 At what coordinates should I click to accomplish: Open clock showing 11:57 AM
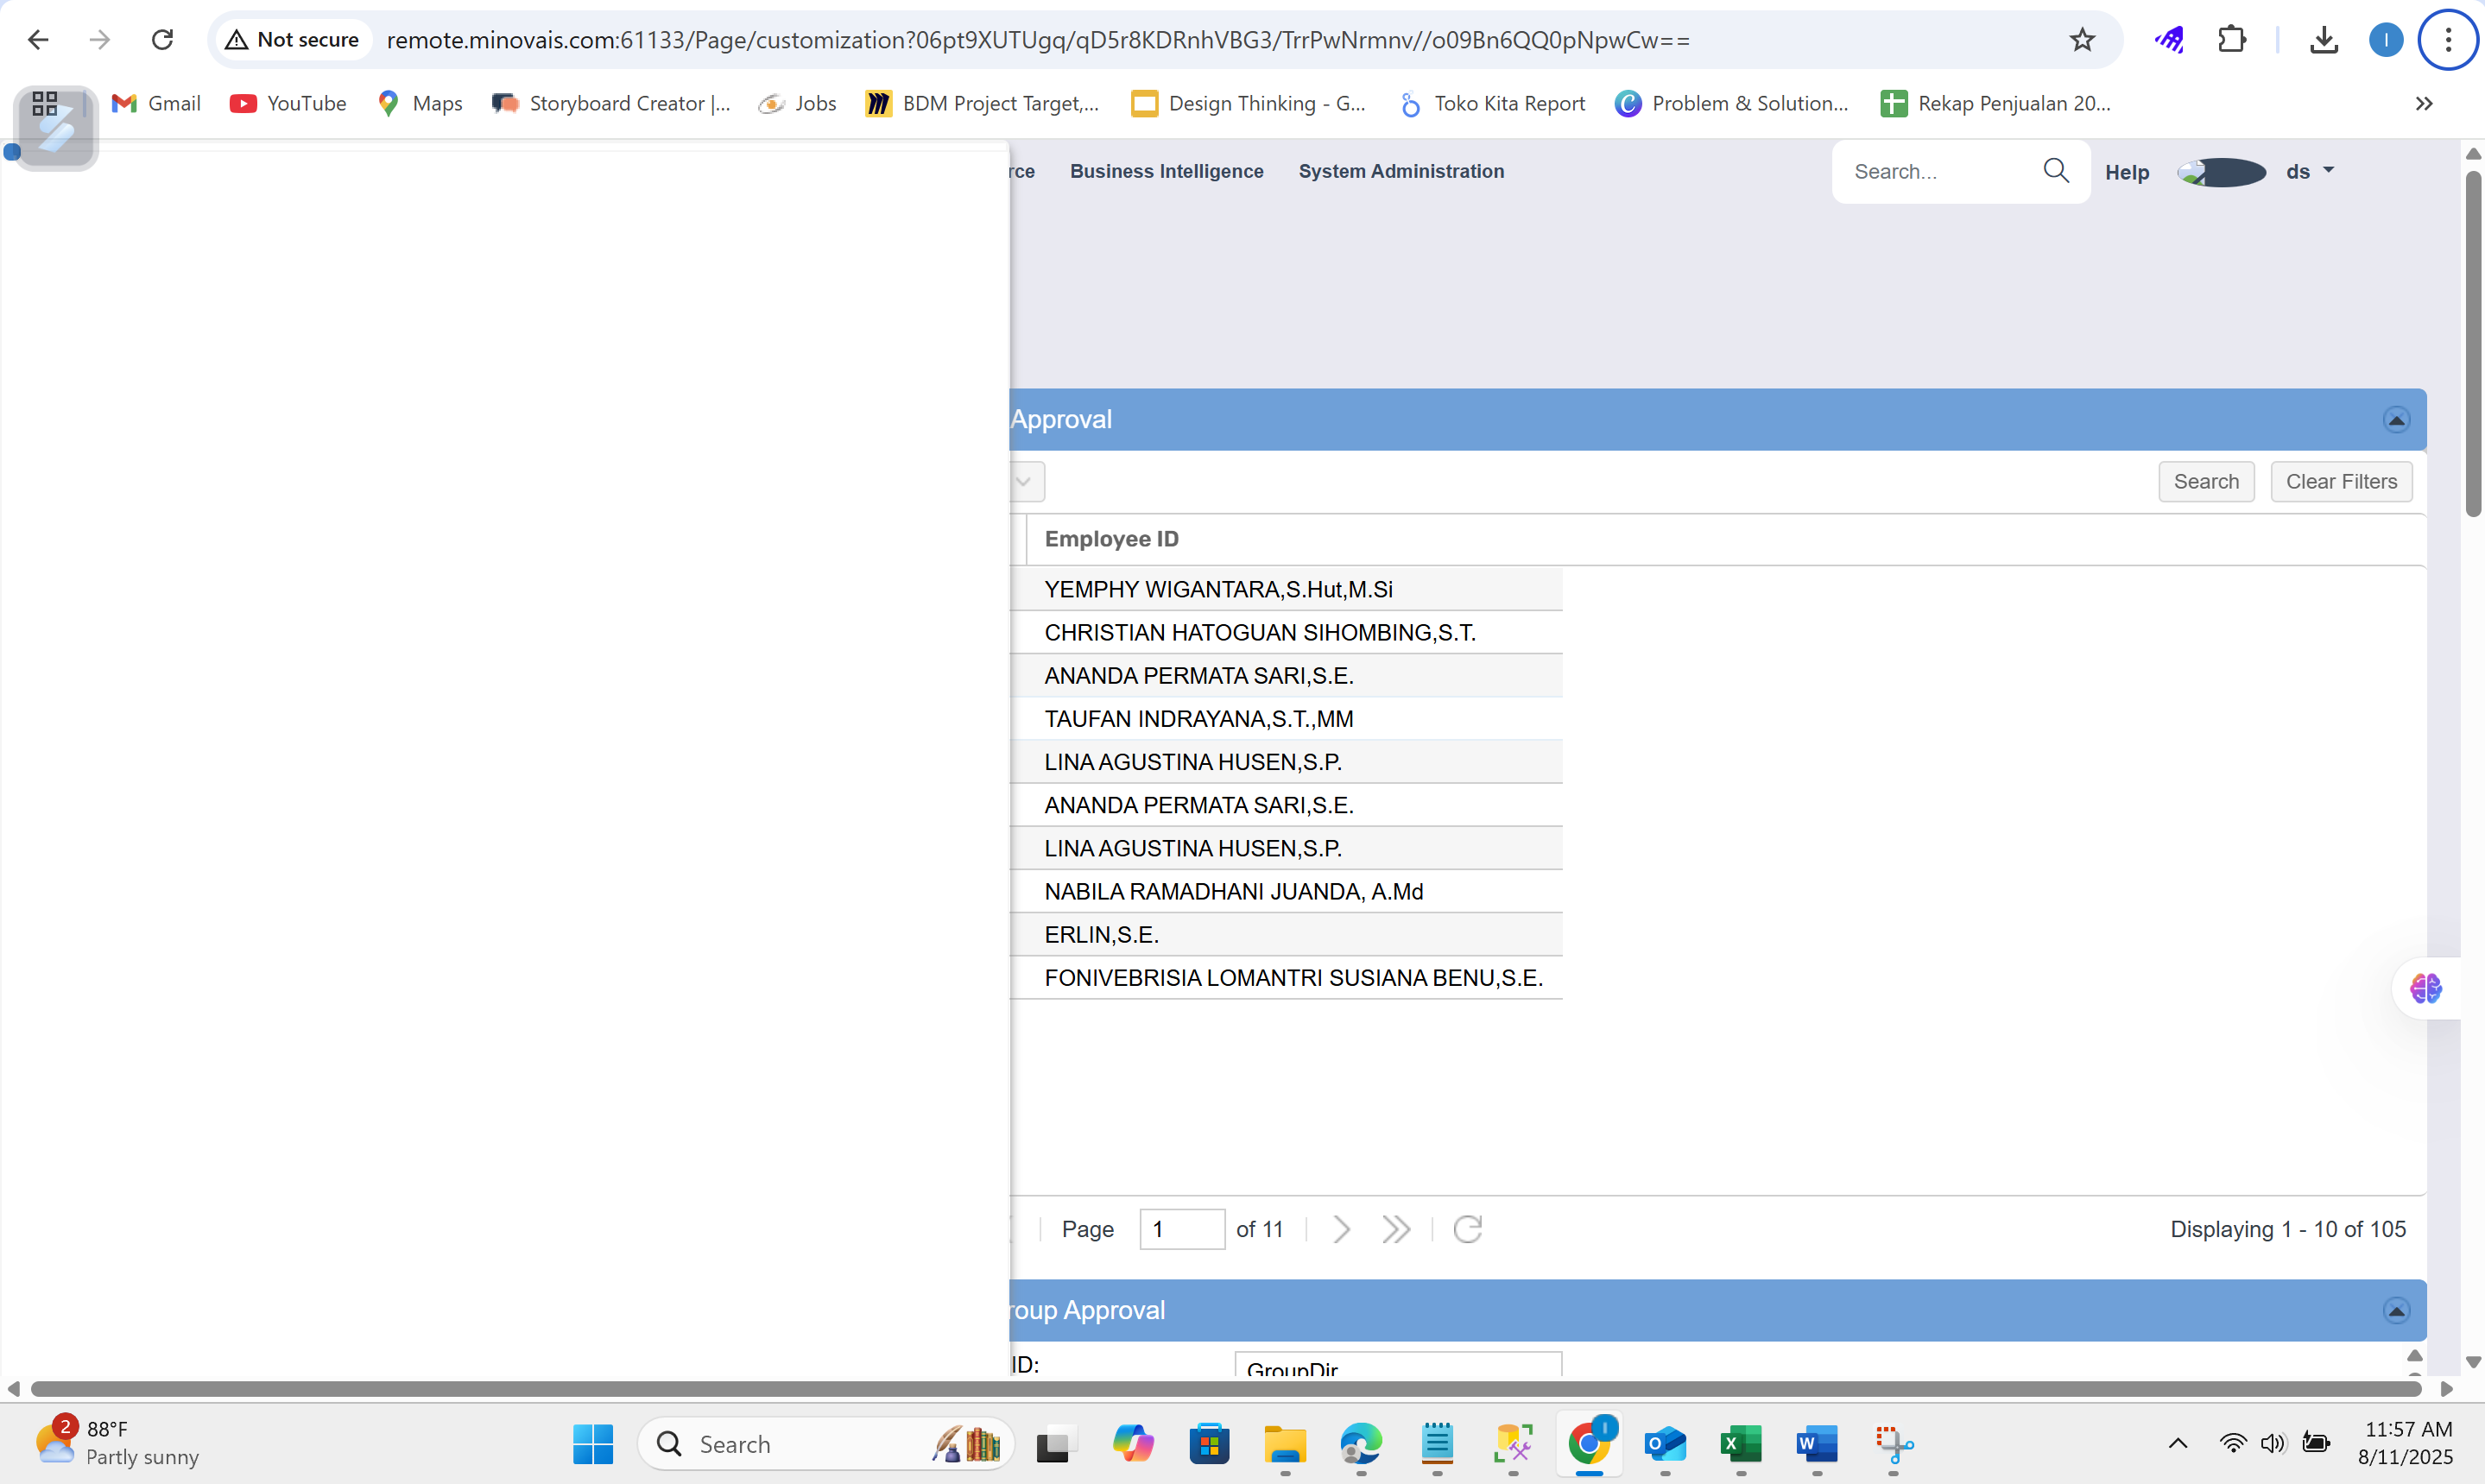(x=2406, y=1443)
